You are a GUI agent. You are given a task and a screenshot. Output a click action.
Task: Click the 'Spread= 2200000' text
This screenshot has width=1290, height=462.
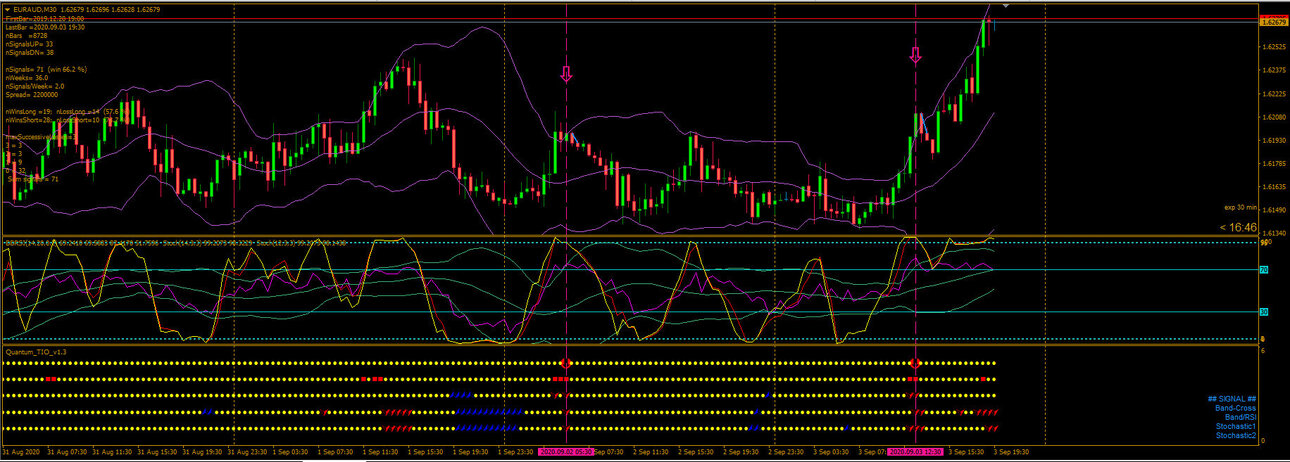[31, 94]
